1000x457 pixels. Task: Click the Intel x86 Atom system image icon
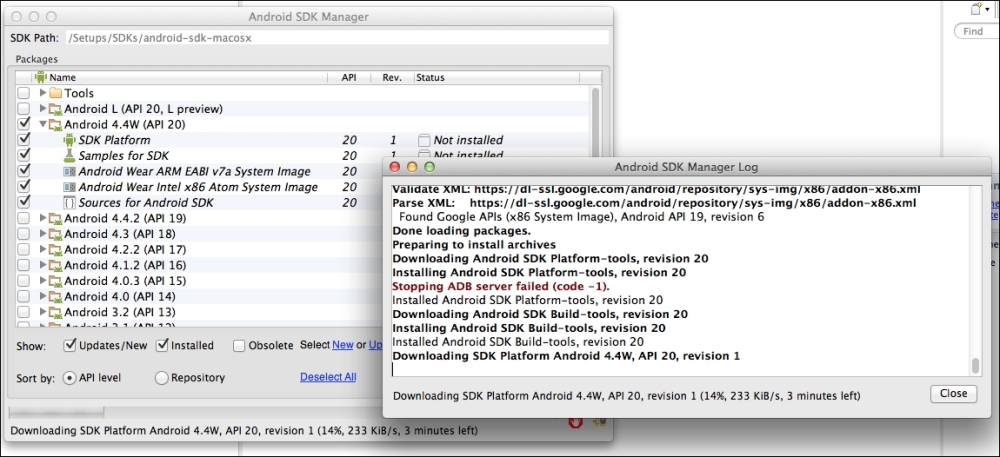pos(69,187)
